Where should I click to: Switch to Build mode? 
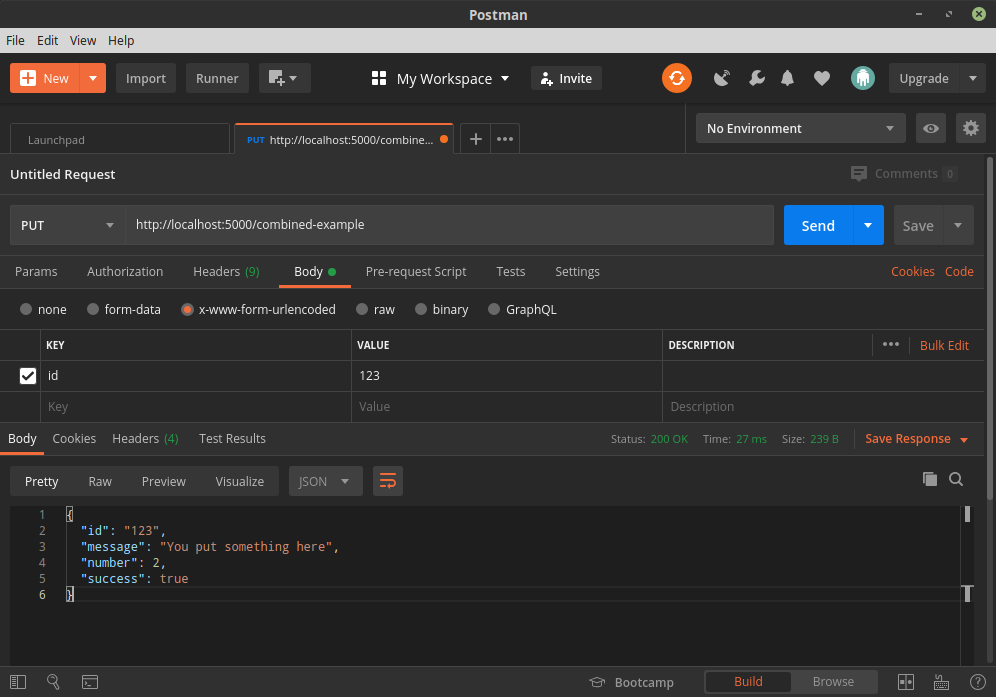(x=748, y=681)
